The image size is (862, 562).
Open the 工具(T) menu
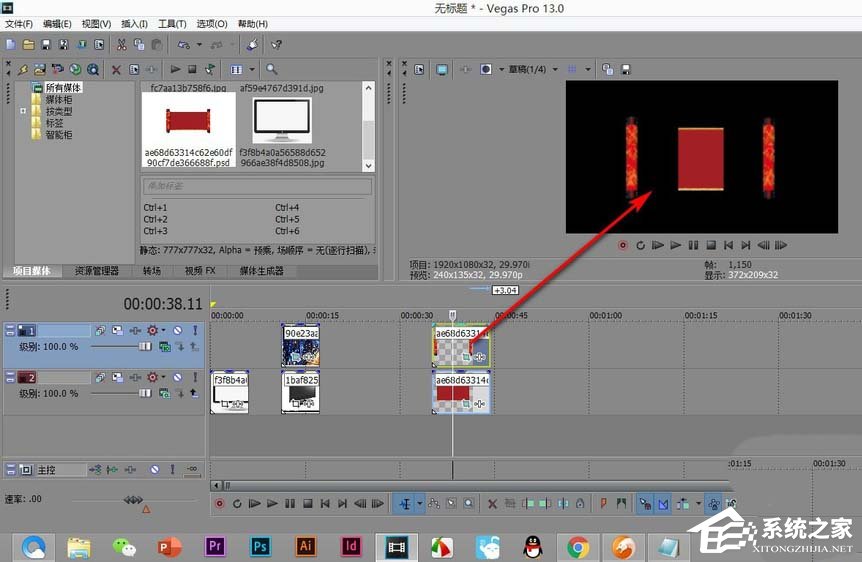coord(173,23)
